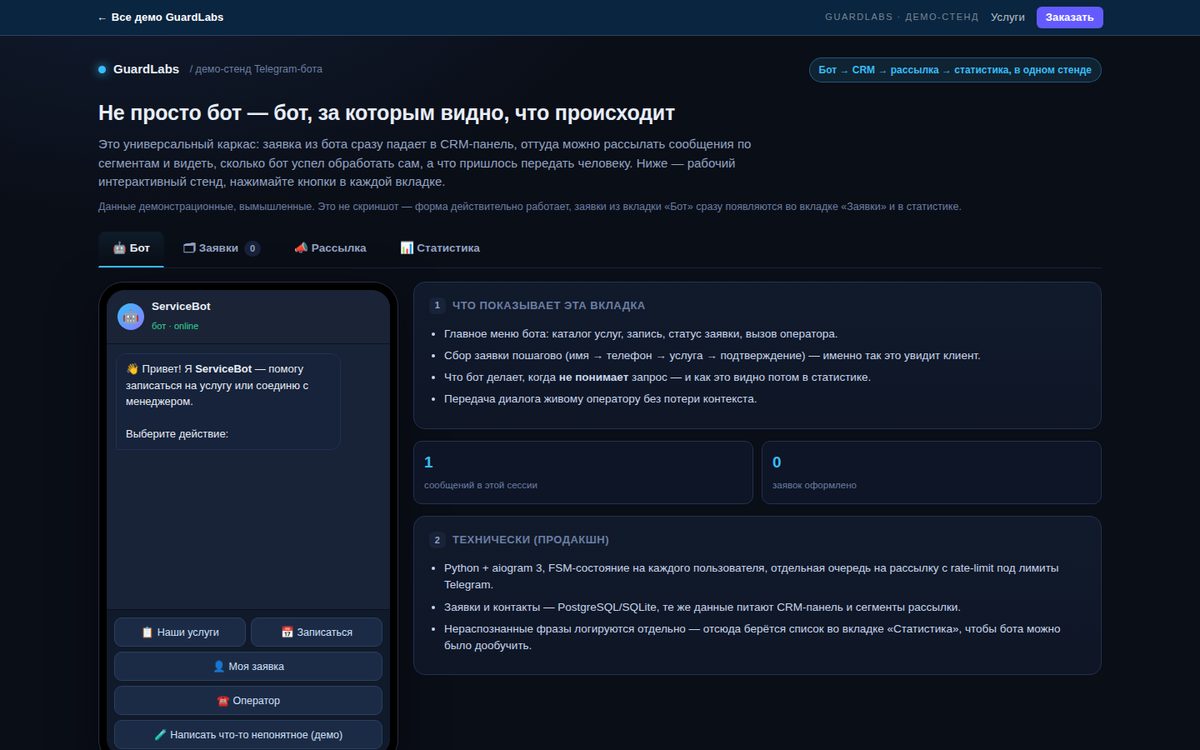
Task: Click the Python + aiogram 3 bullet
Action: [751, 576]
